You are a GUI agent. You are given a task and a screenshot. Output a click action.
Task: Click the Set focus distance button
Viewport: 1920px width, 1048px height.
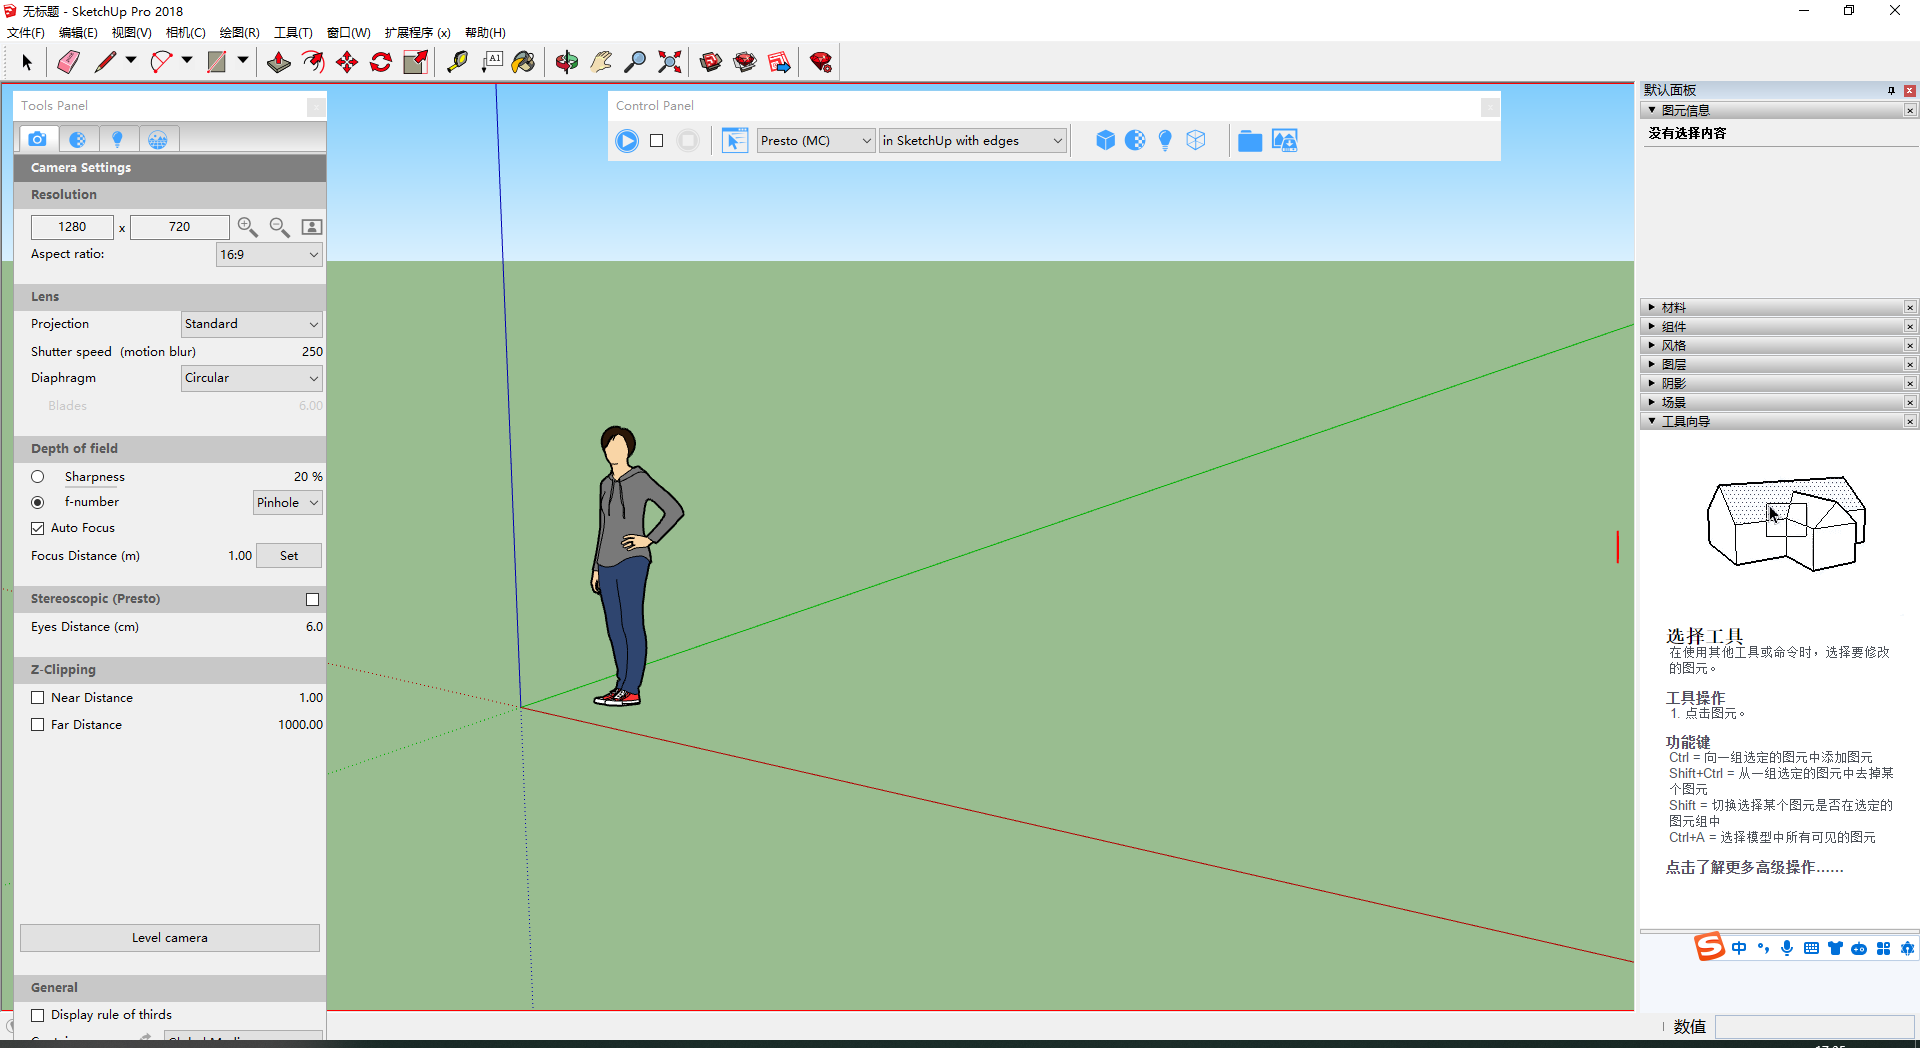pos(289,556)
